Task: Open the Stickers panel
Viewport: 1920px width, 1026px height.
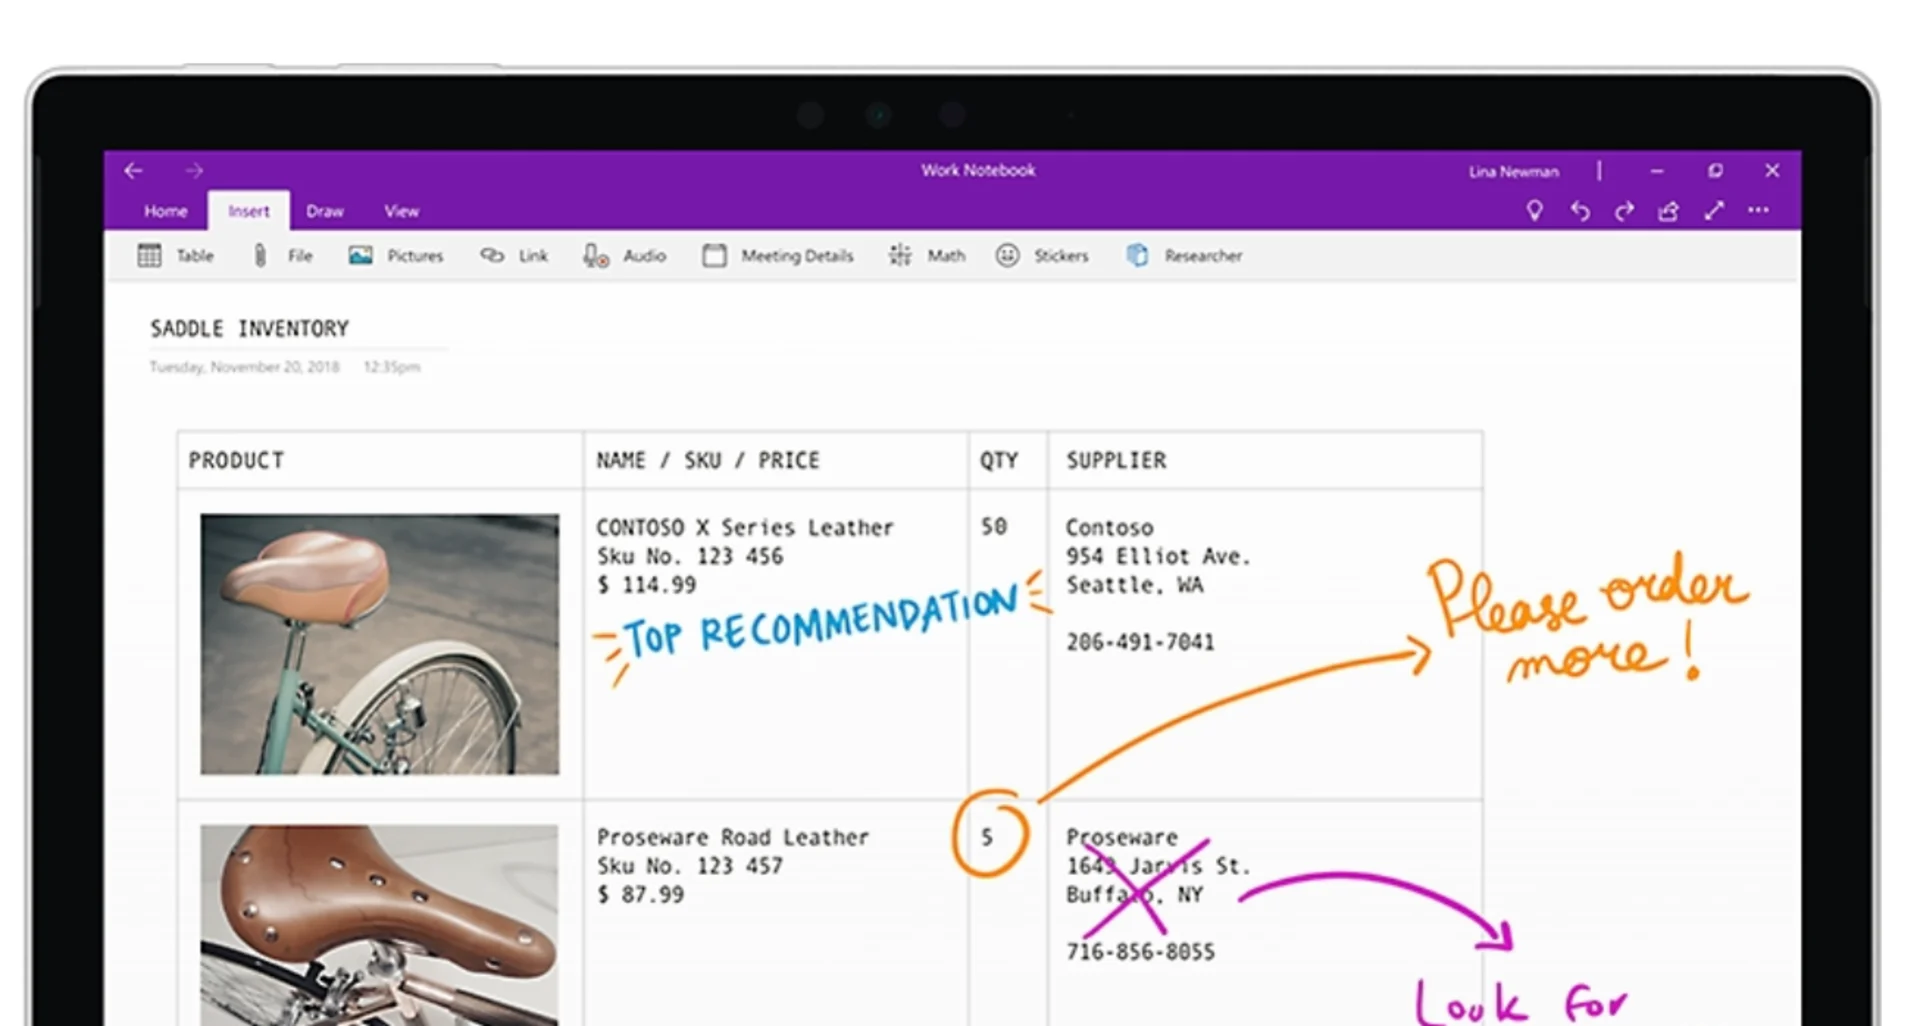Action: coord(1043,256)
